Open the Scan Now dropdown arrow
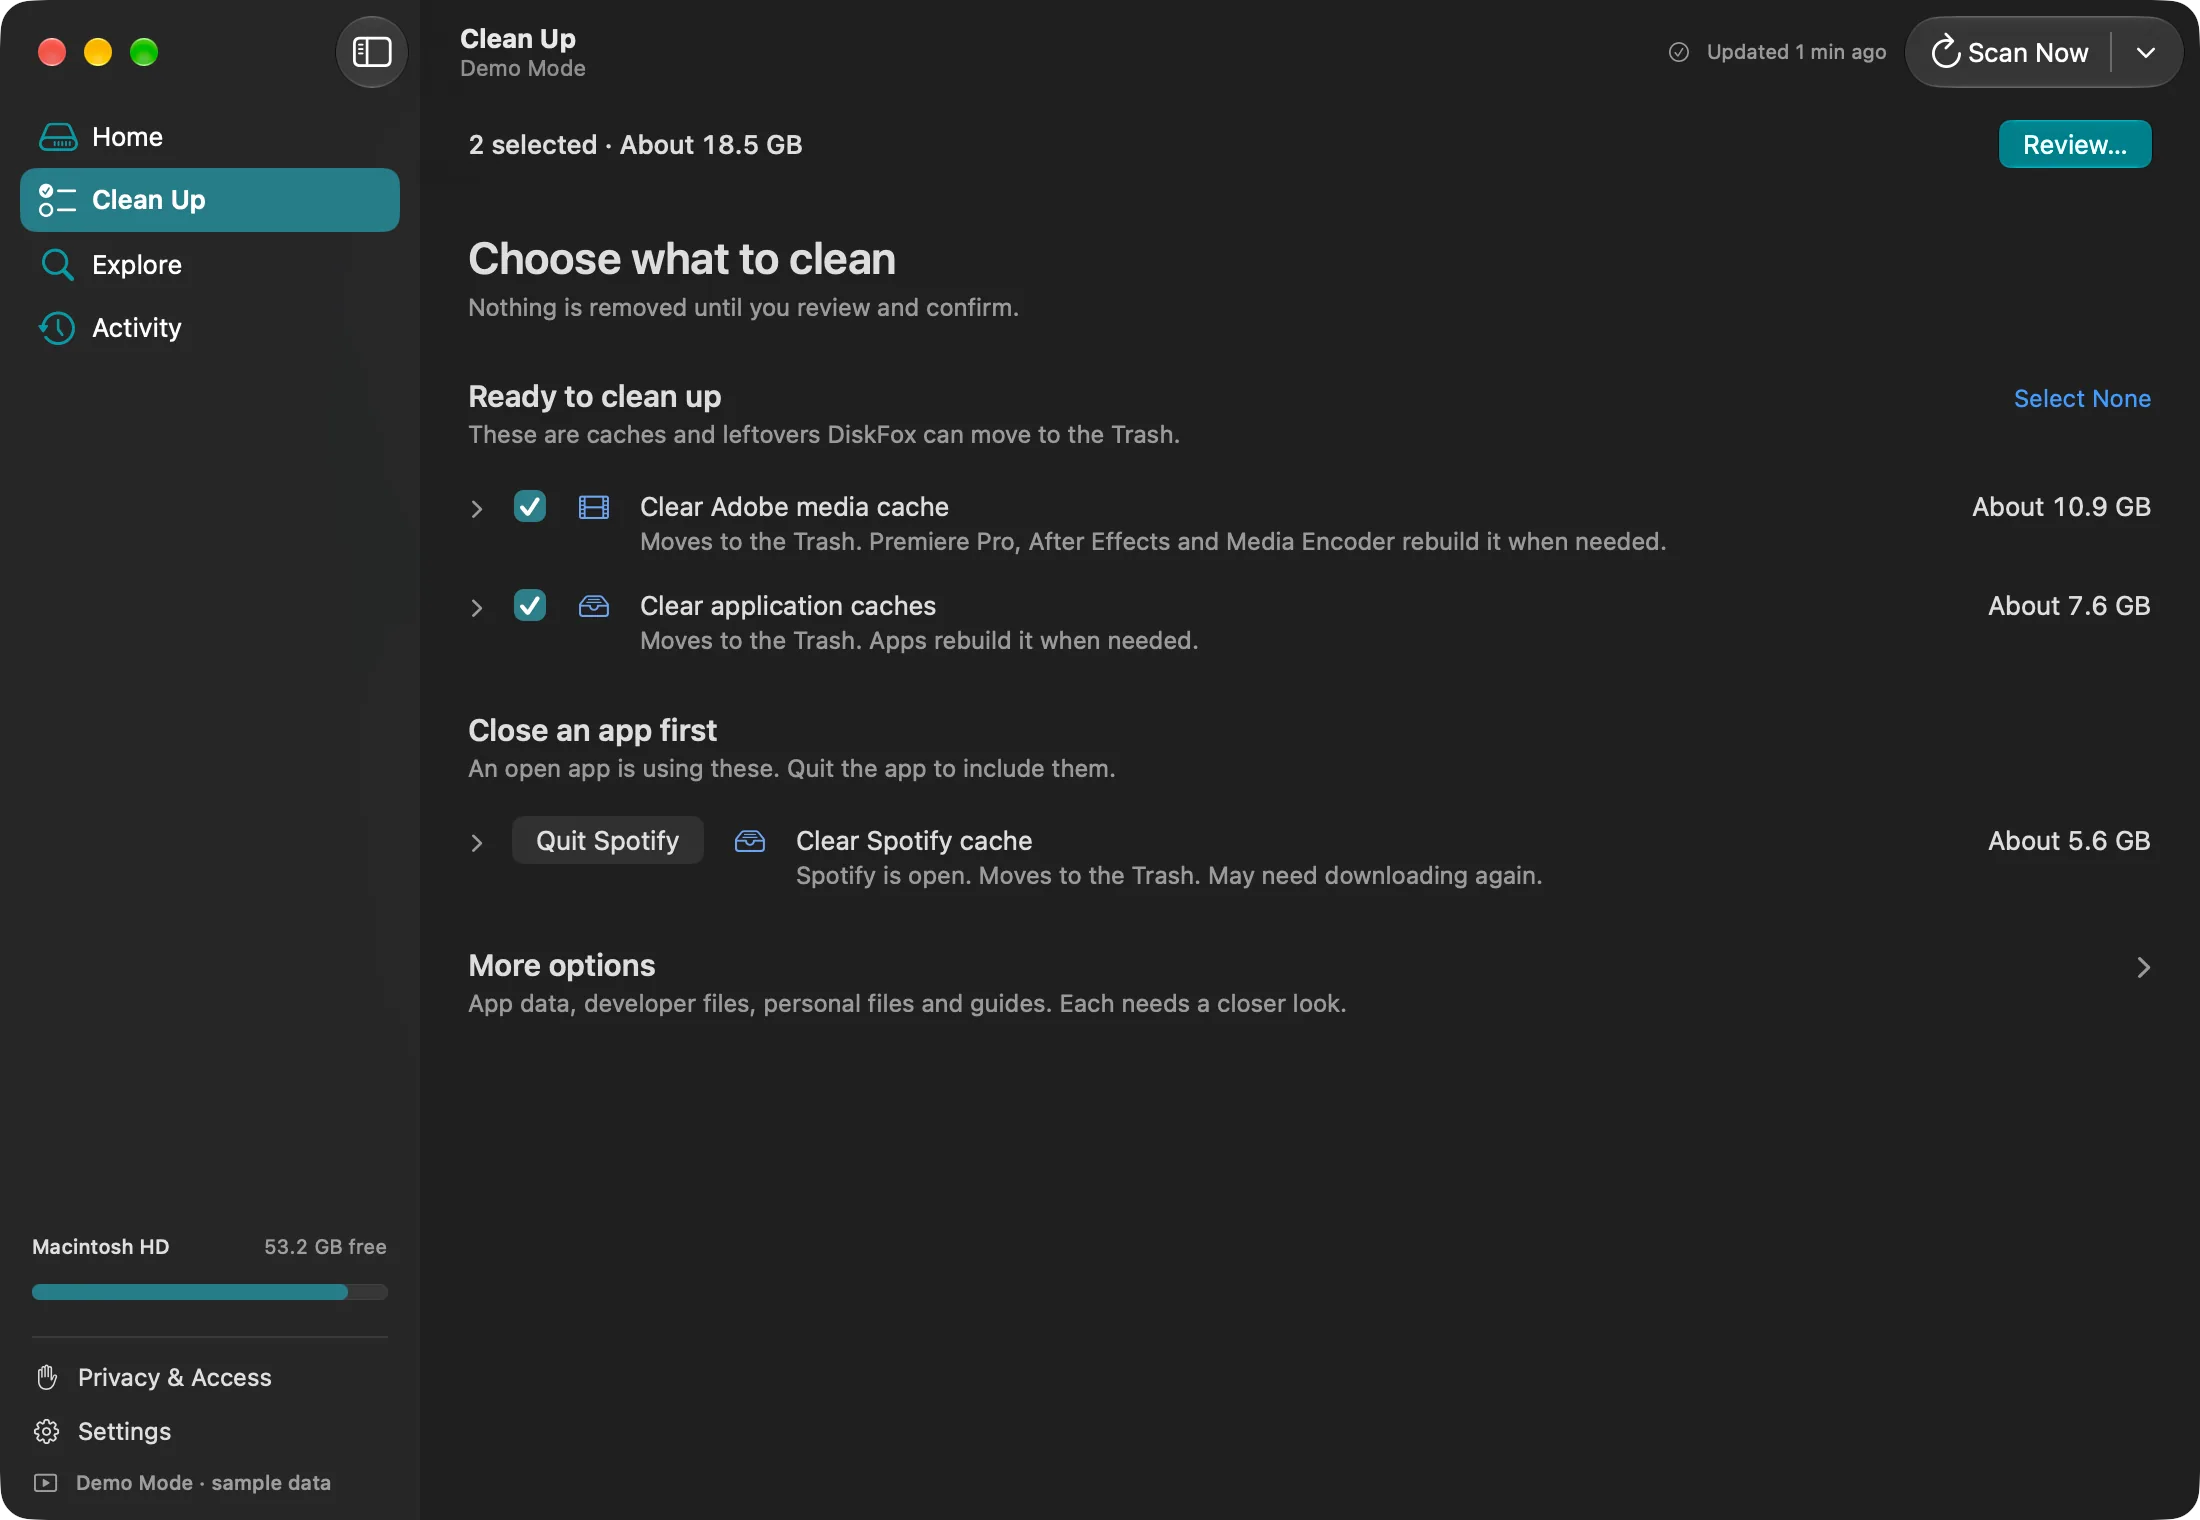 2146,52
